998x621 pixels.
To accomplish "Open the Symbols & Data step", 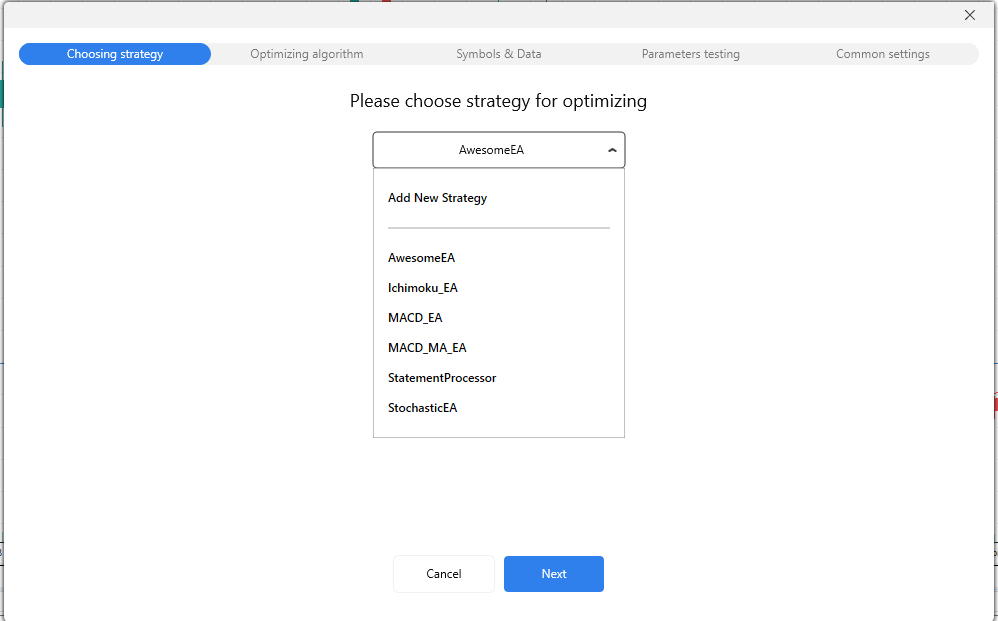I will pos(498,54).
